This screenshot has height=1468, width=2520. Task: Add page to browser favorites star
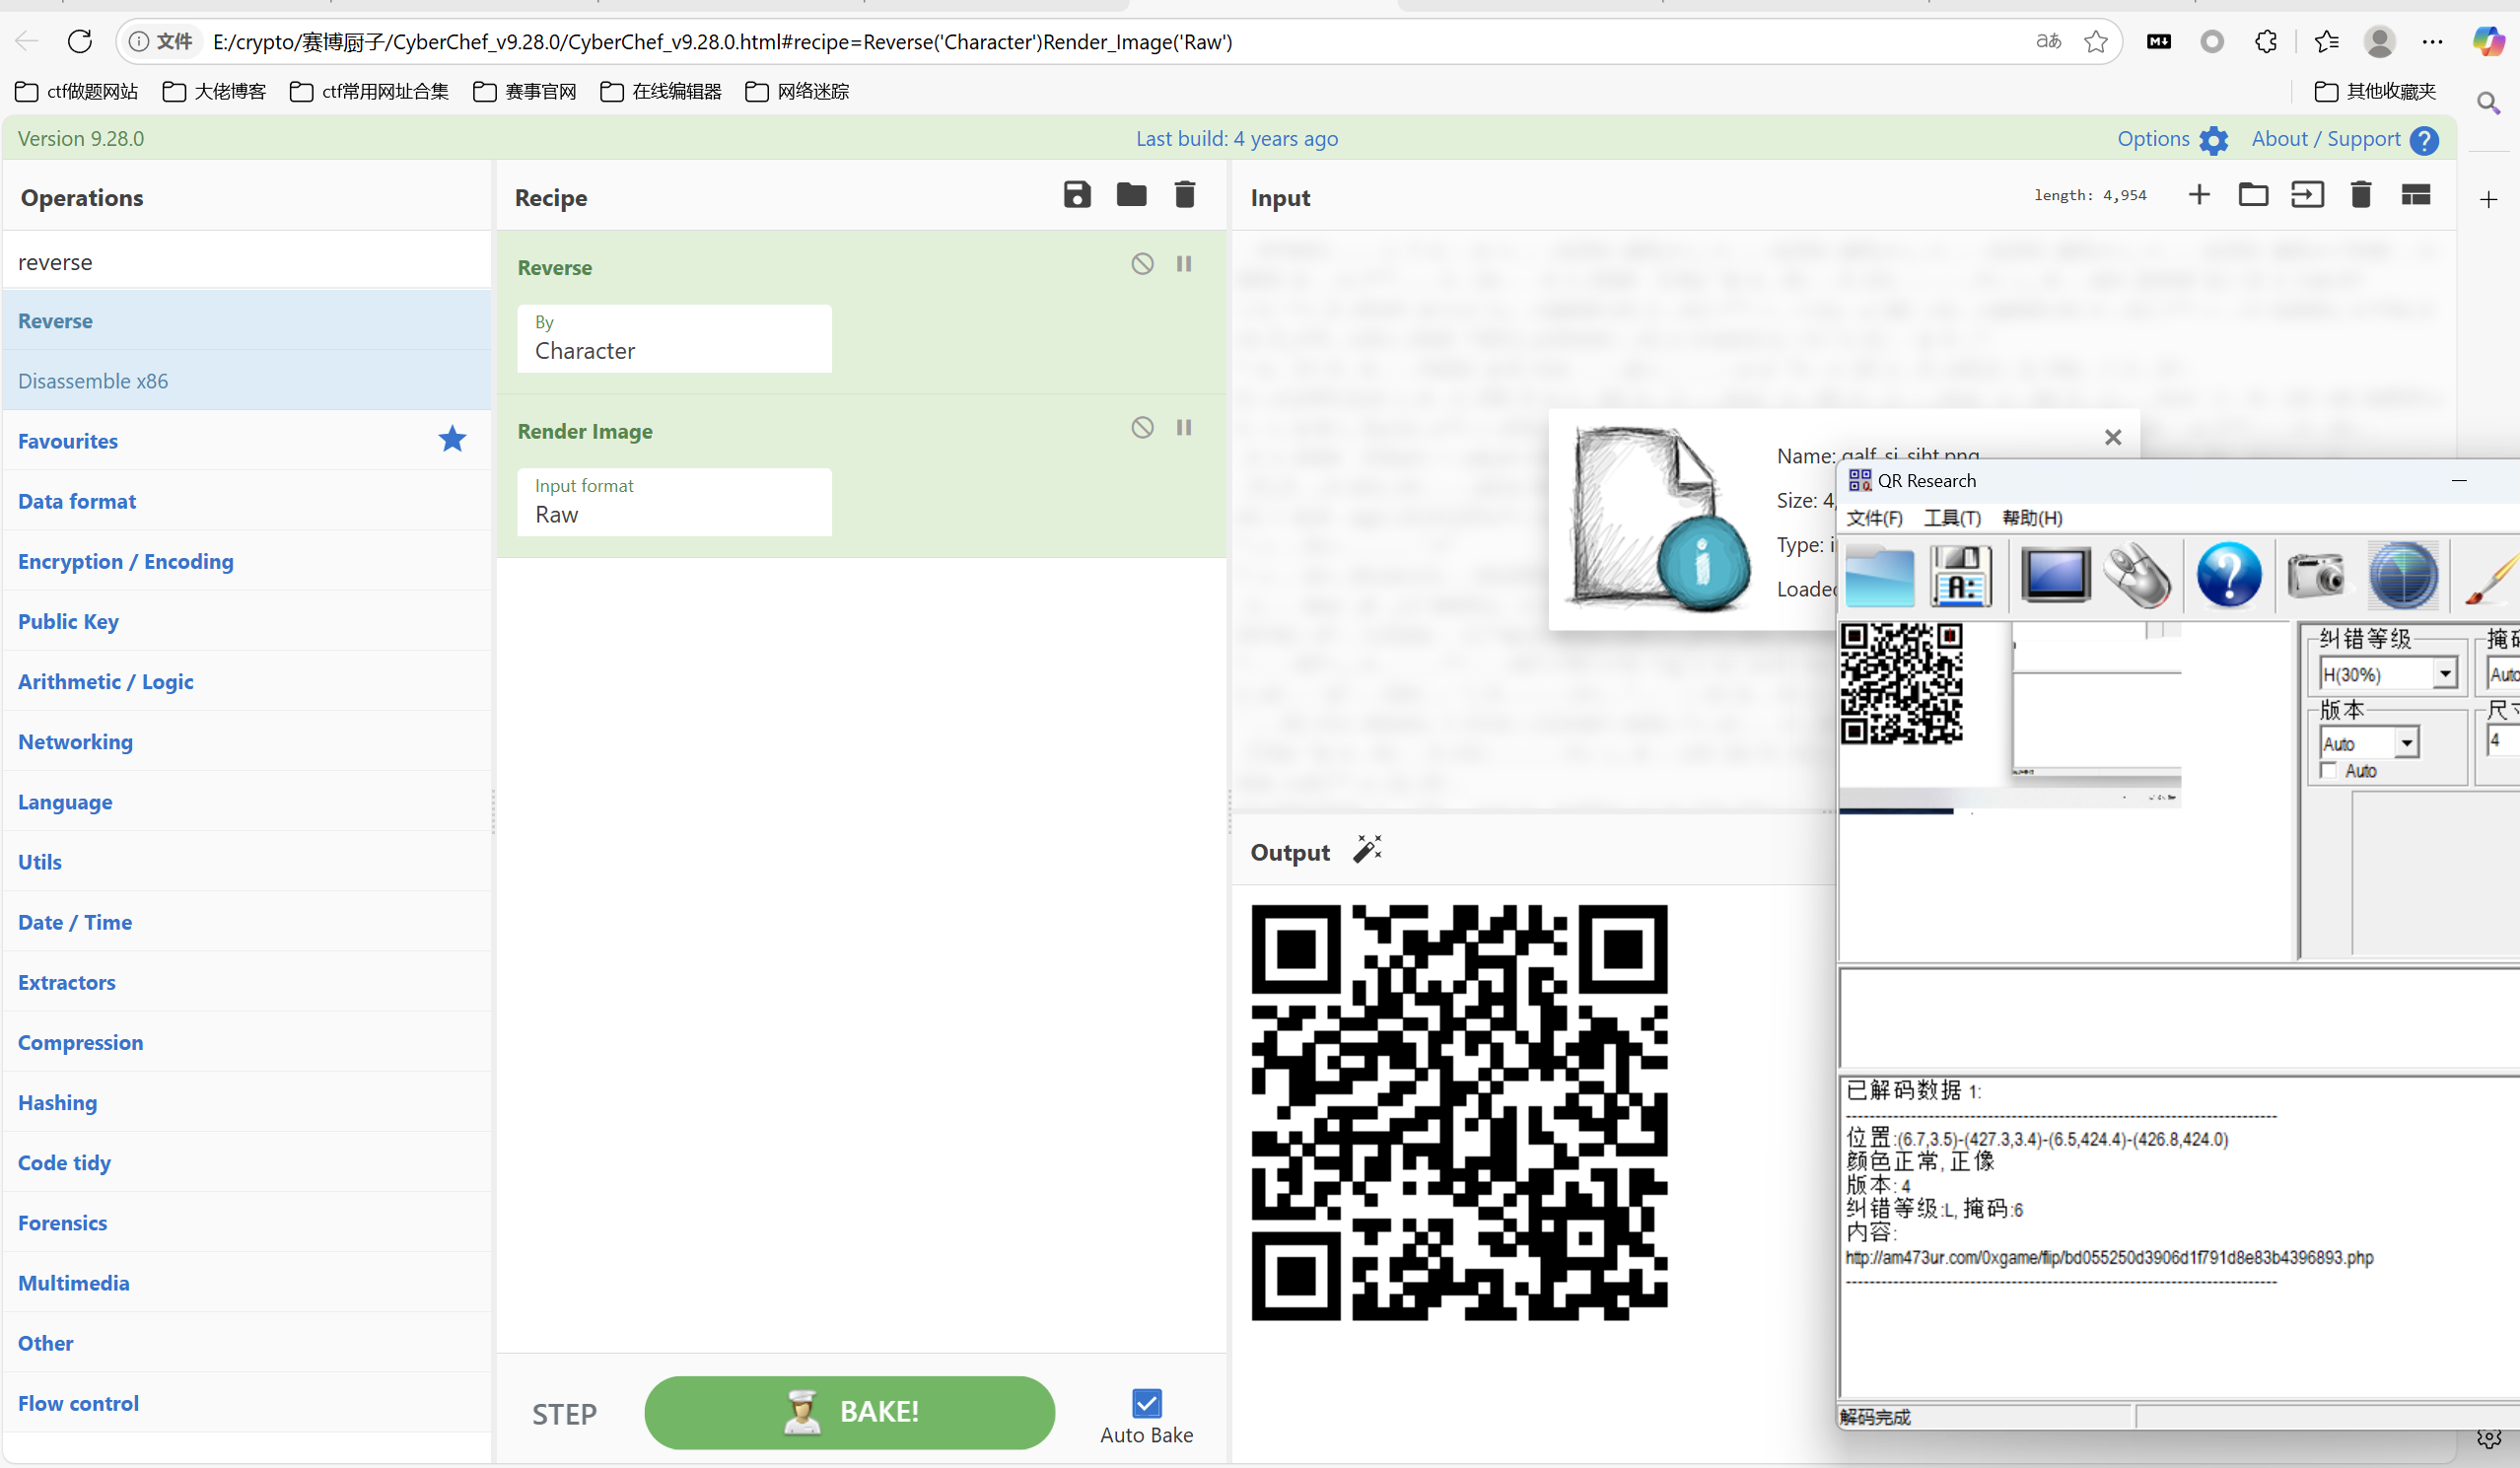[x=2096, y=41]
